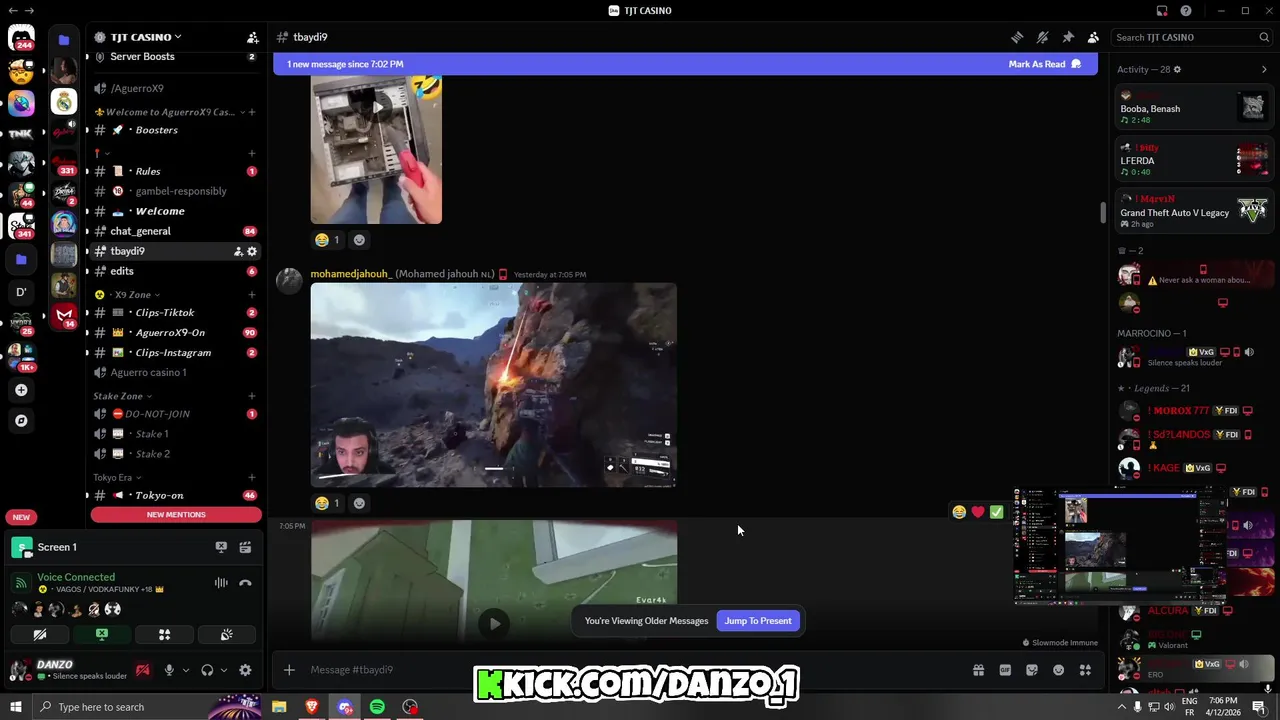Toggle noise suppression waveform icon

[221, 583]
